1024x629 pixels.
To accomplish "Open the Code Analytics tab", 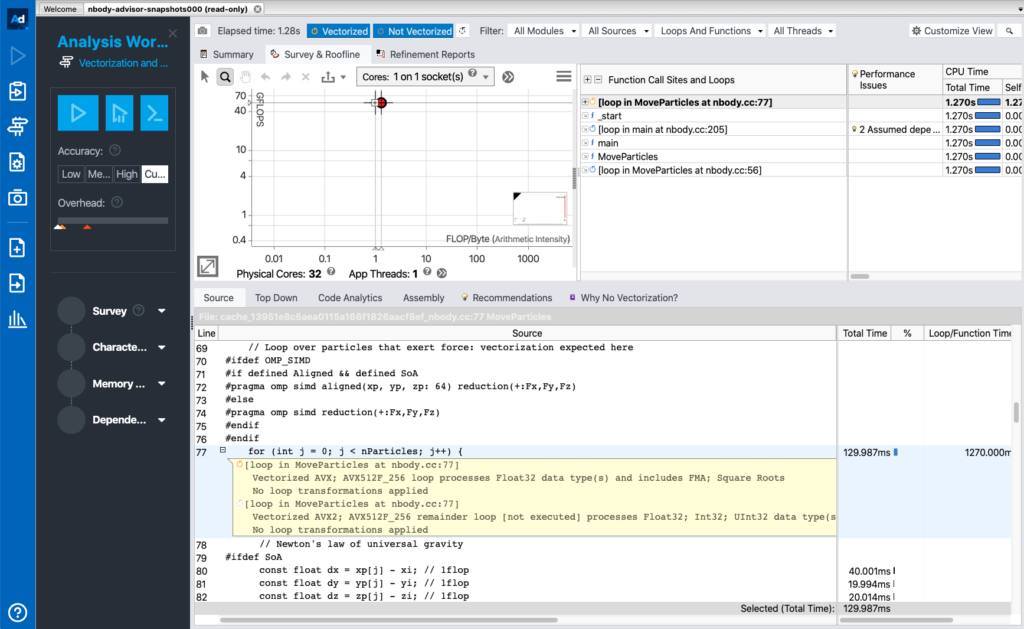I will click(x=350, y=298).
